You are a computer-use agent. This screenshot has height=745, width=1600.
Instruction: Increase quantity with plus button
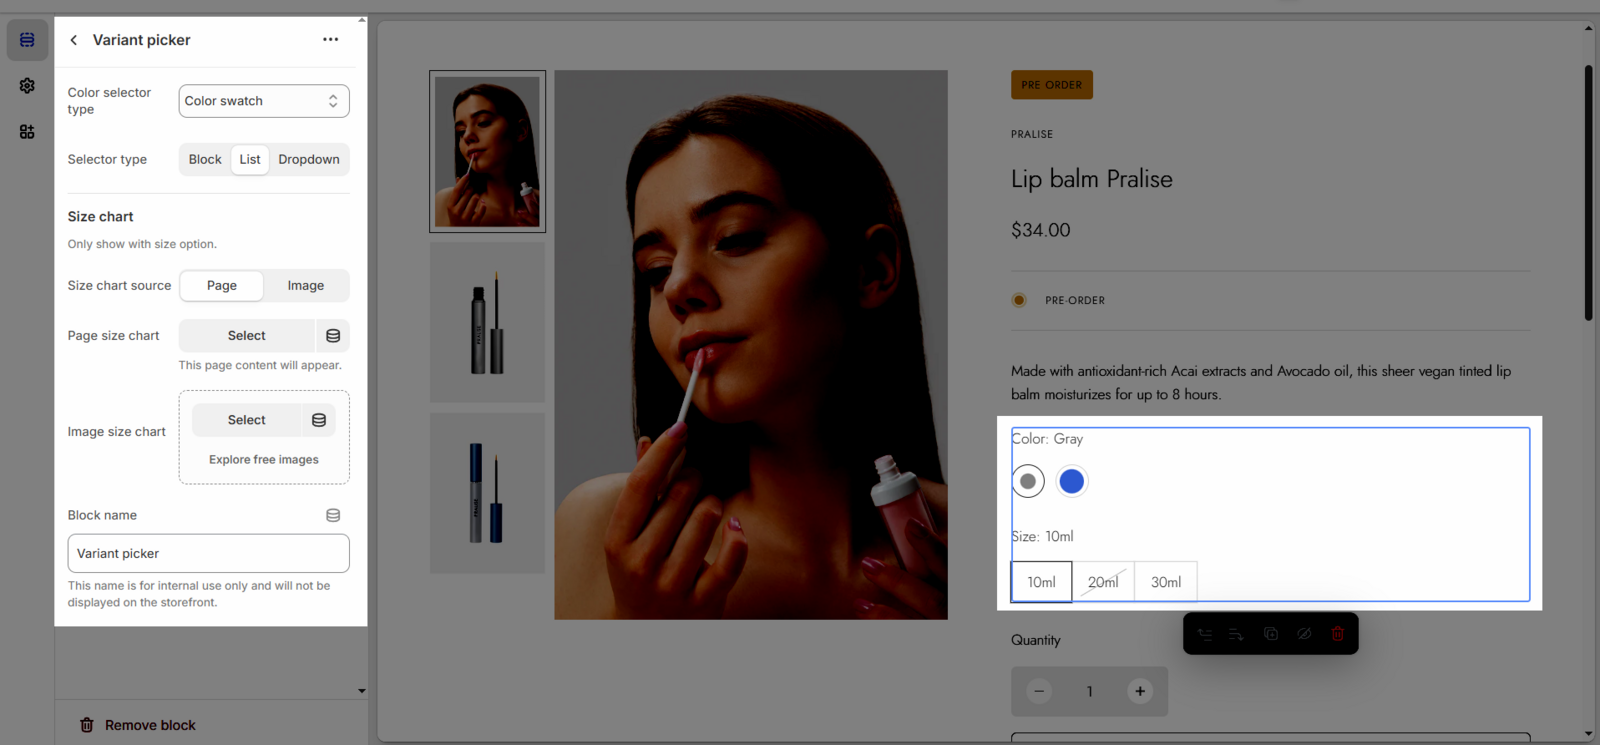point(1139,691)
